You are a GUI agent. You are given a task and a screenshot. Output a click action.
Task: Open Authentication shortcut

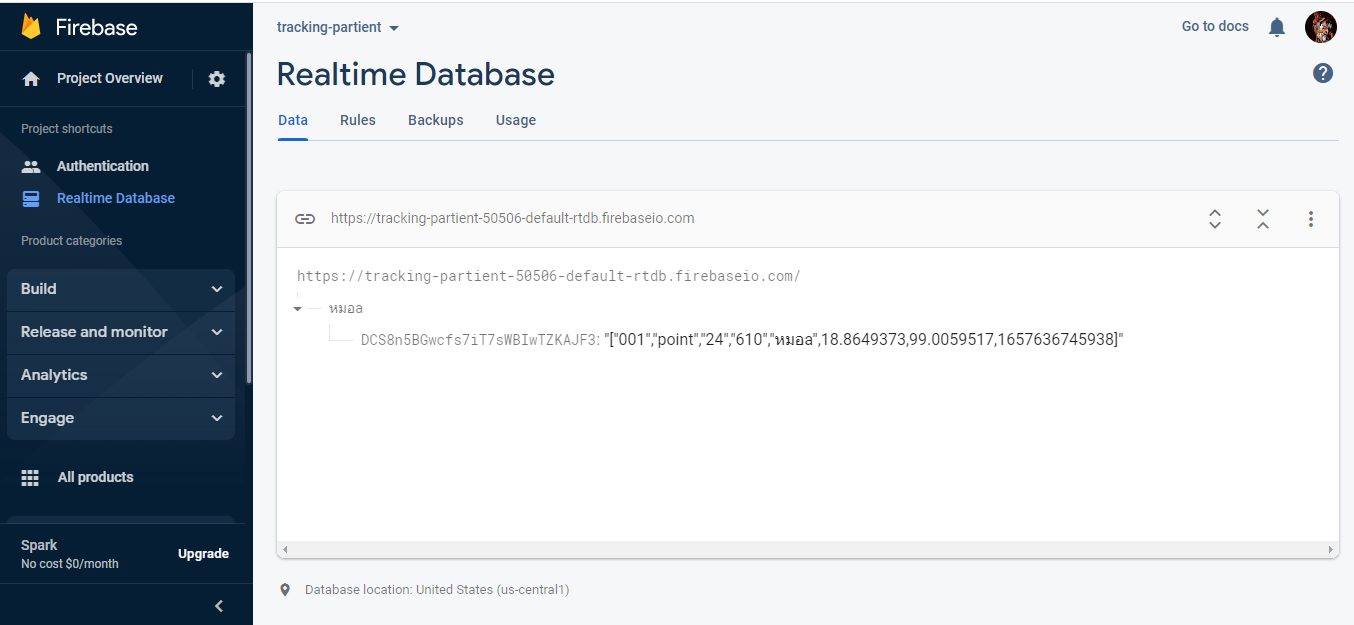pos(103,166)
